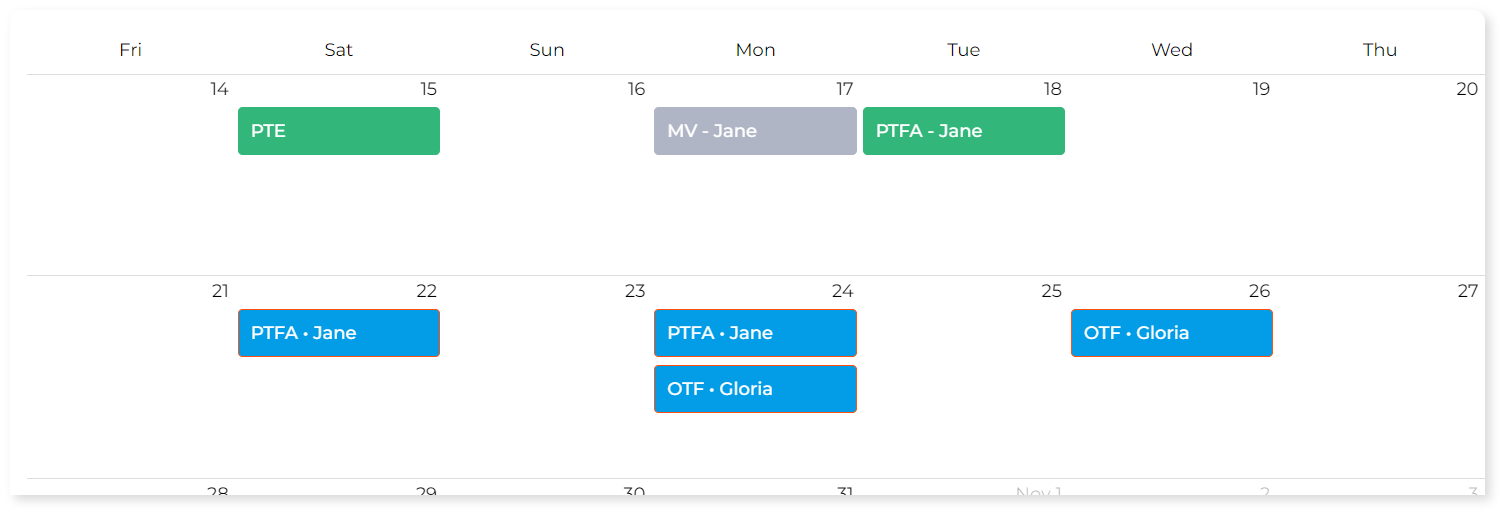Select the green PTFA - Jane event
This screenshot has height=515, width=1505.
(963, 131)
